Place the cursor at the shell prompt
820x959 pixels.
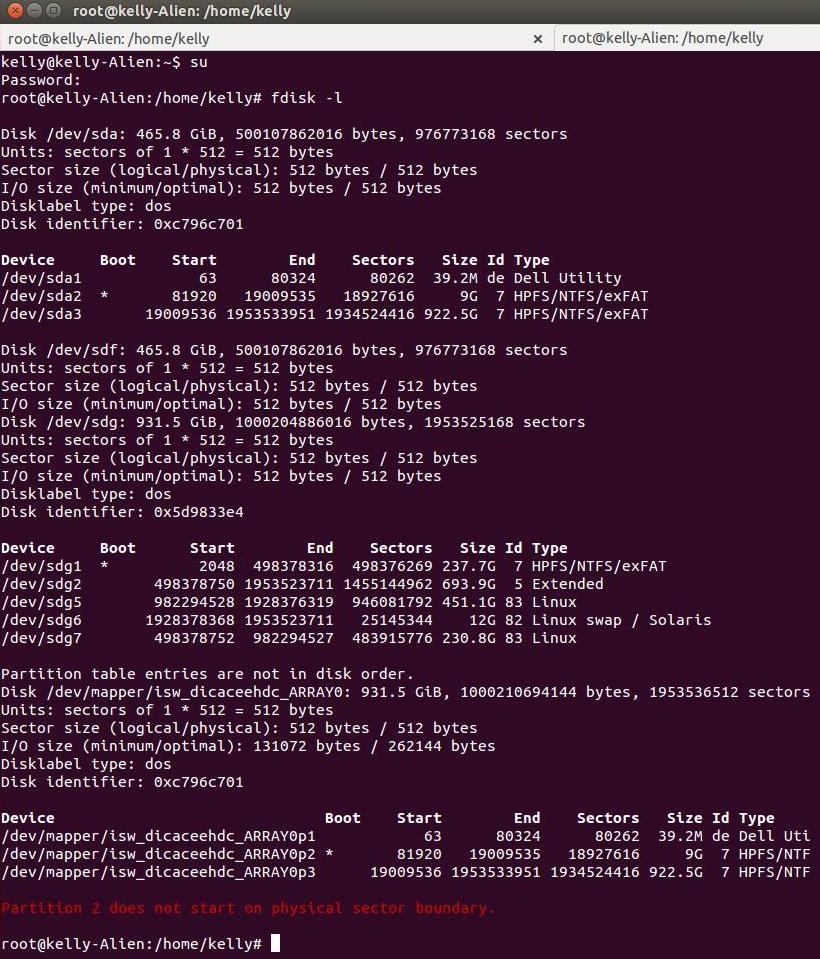(x=275, y=942)
